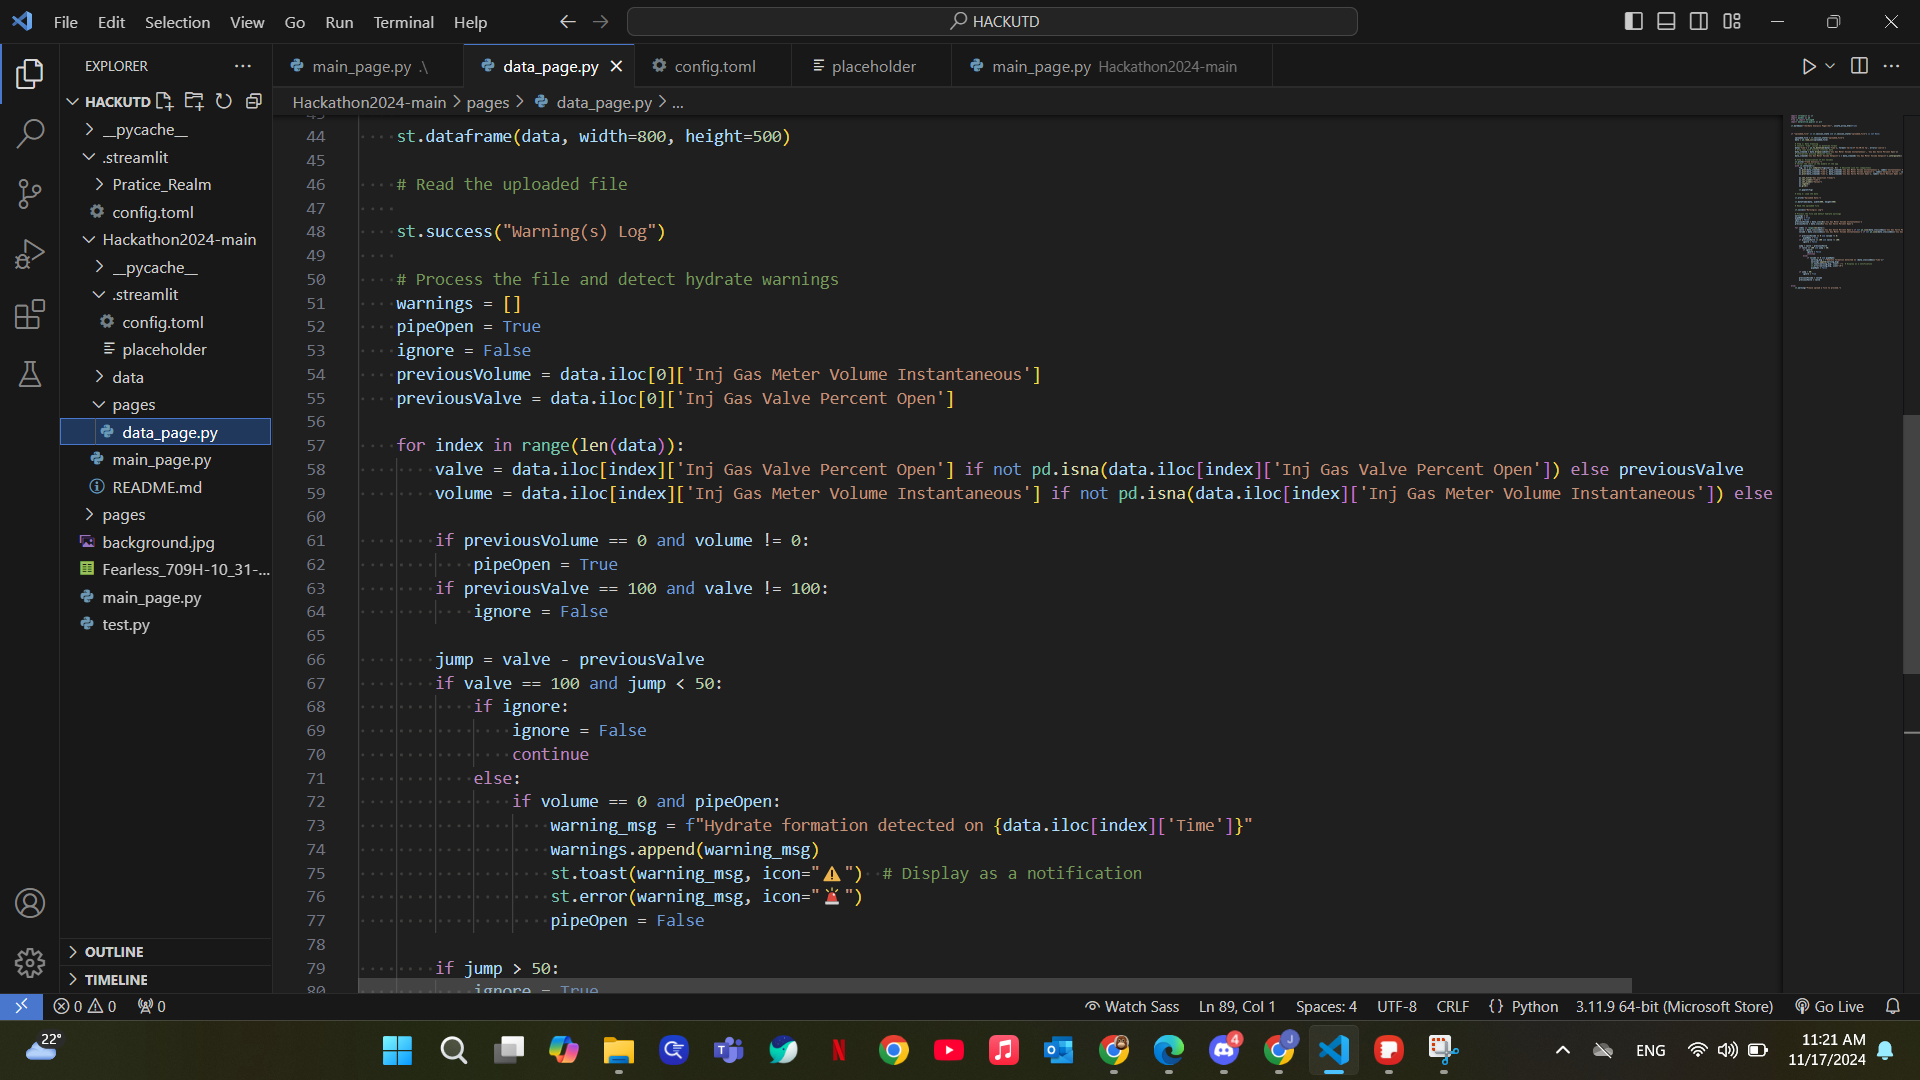Viewport: 1920px width, 1080px height.
Task: Open the Search view in activity bar
Action: tap(30, 133)
